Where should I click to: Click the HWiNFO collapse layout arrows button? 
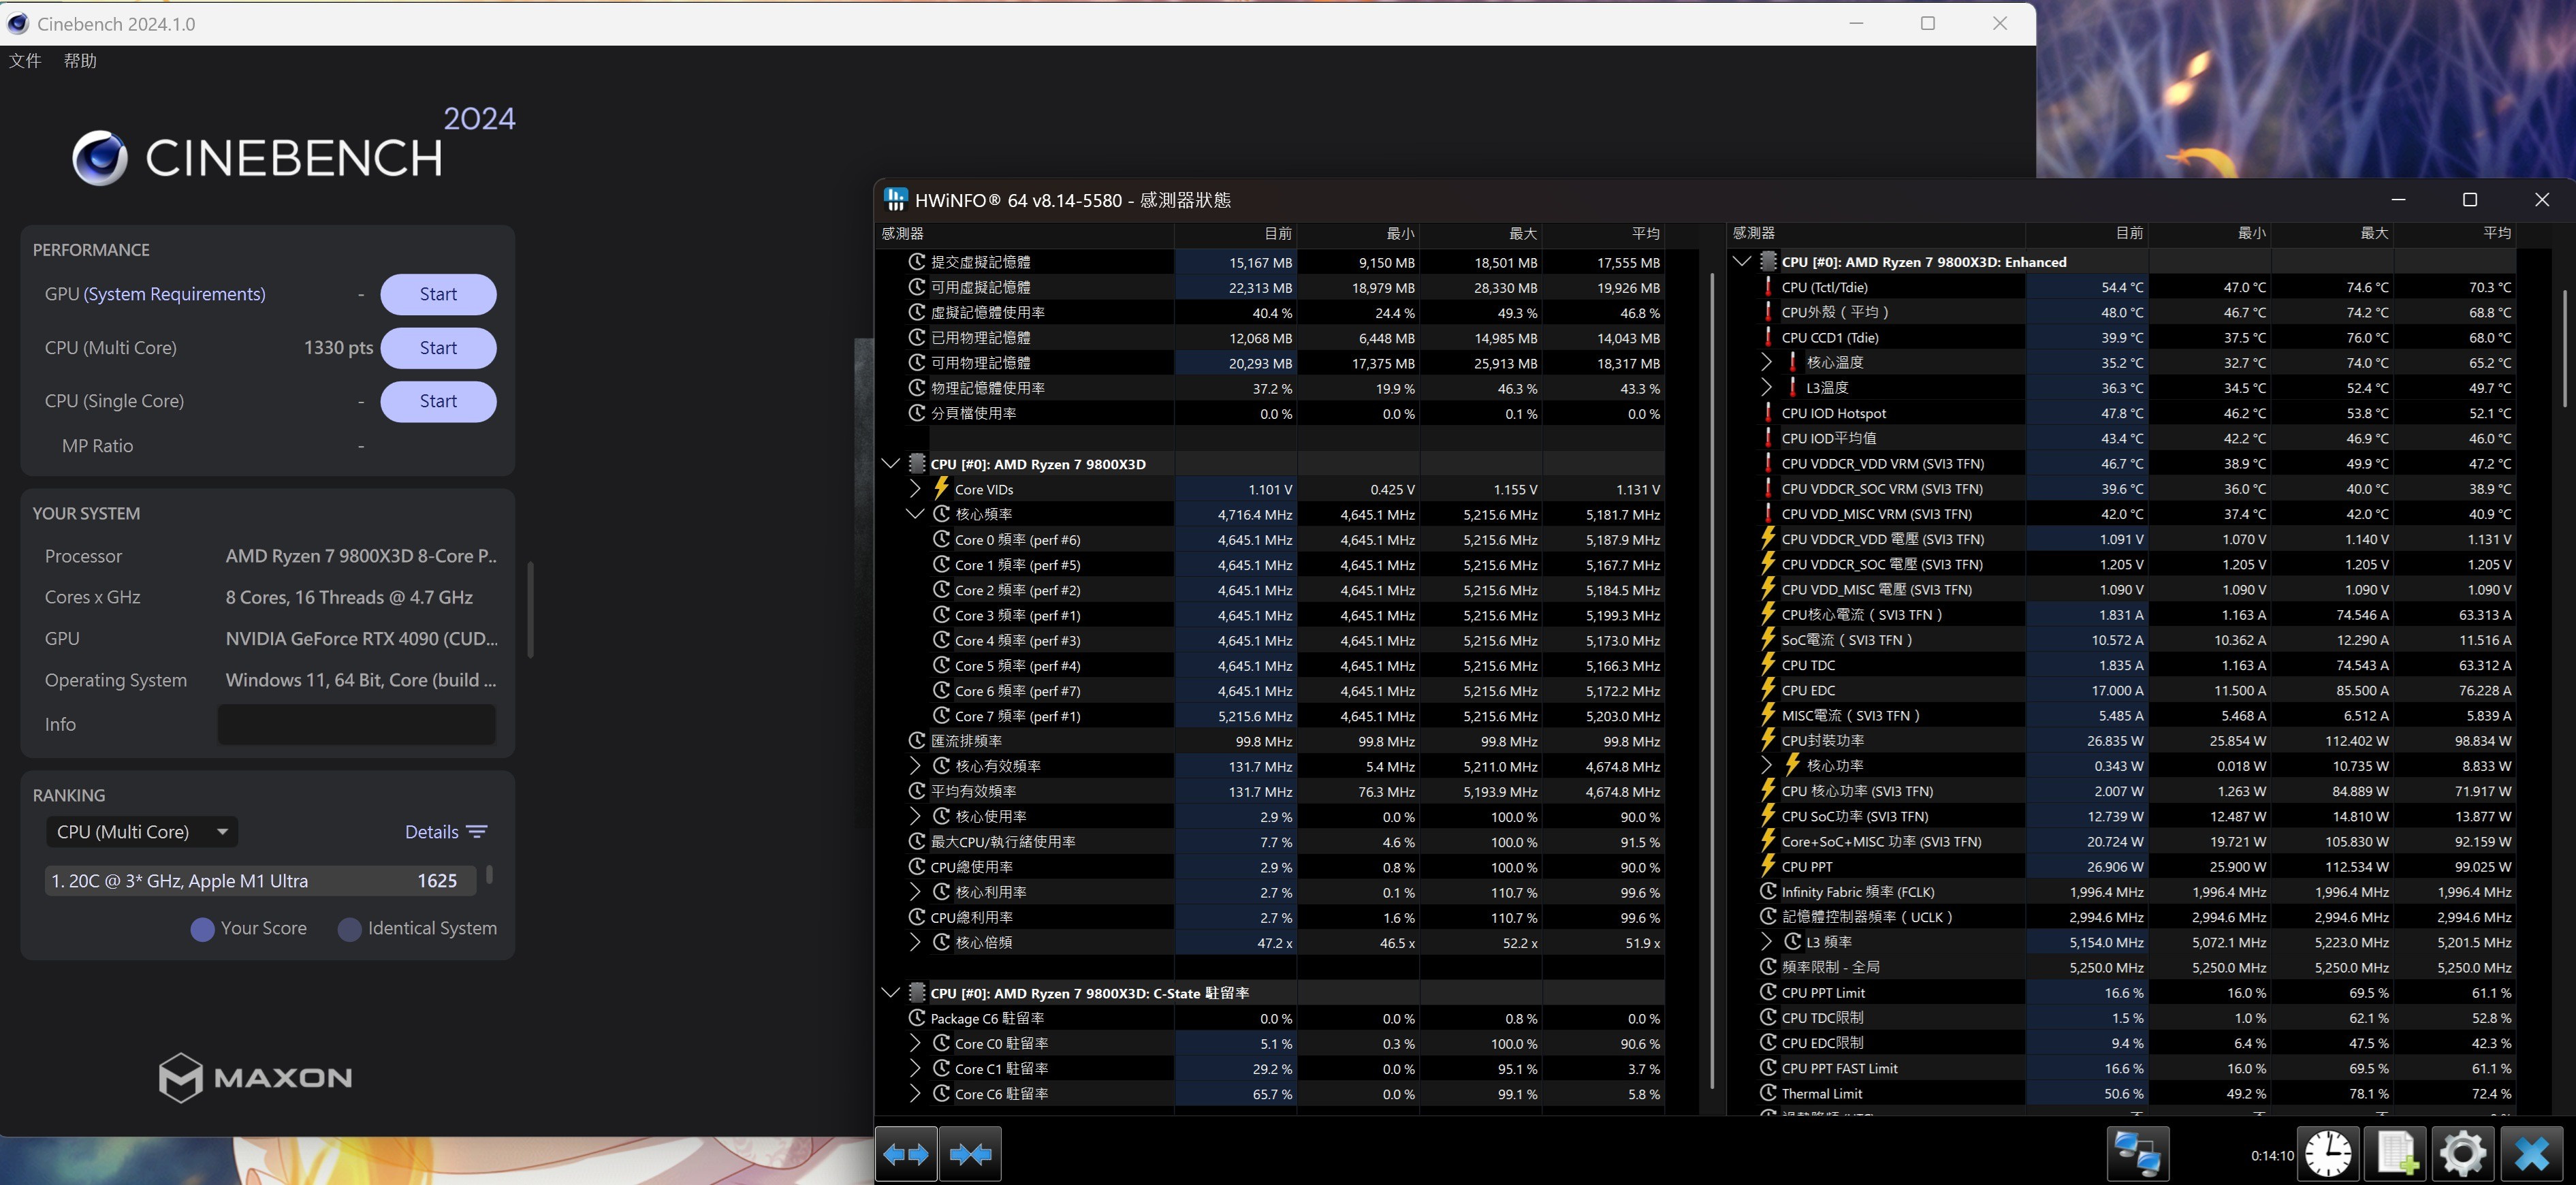(970, 1154)
